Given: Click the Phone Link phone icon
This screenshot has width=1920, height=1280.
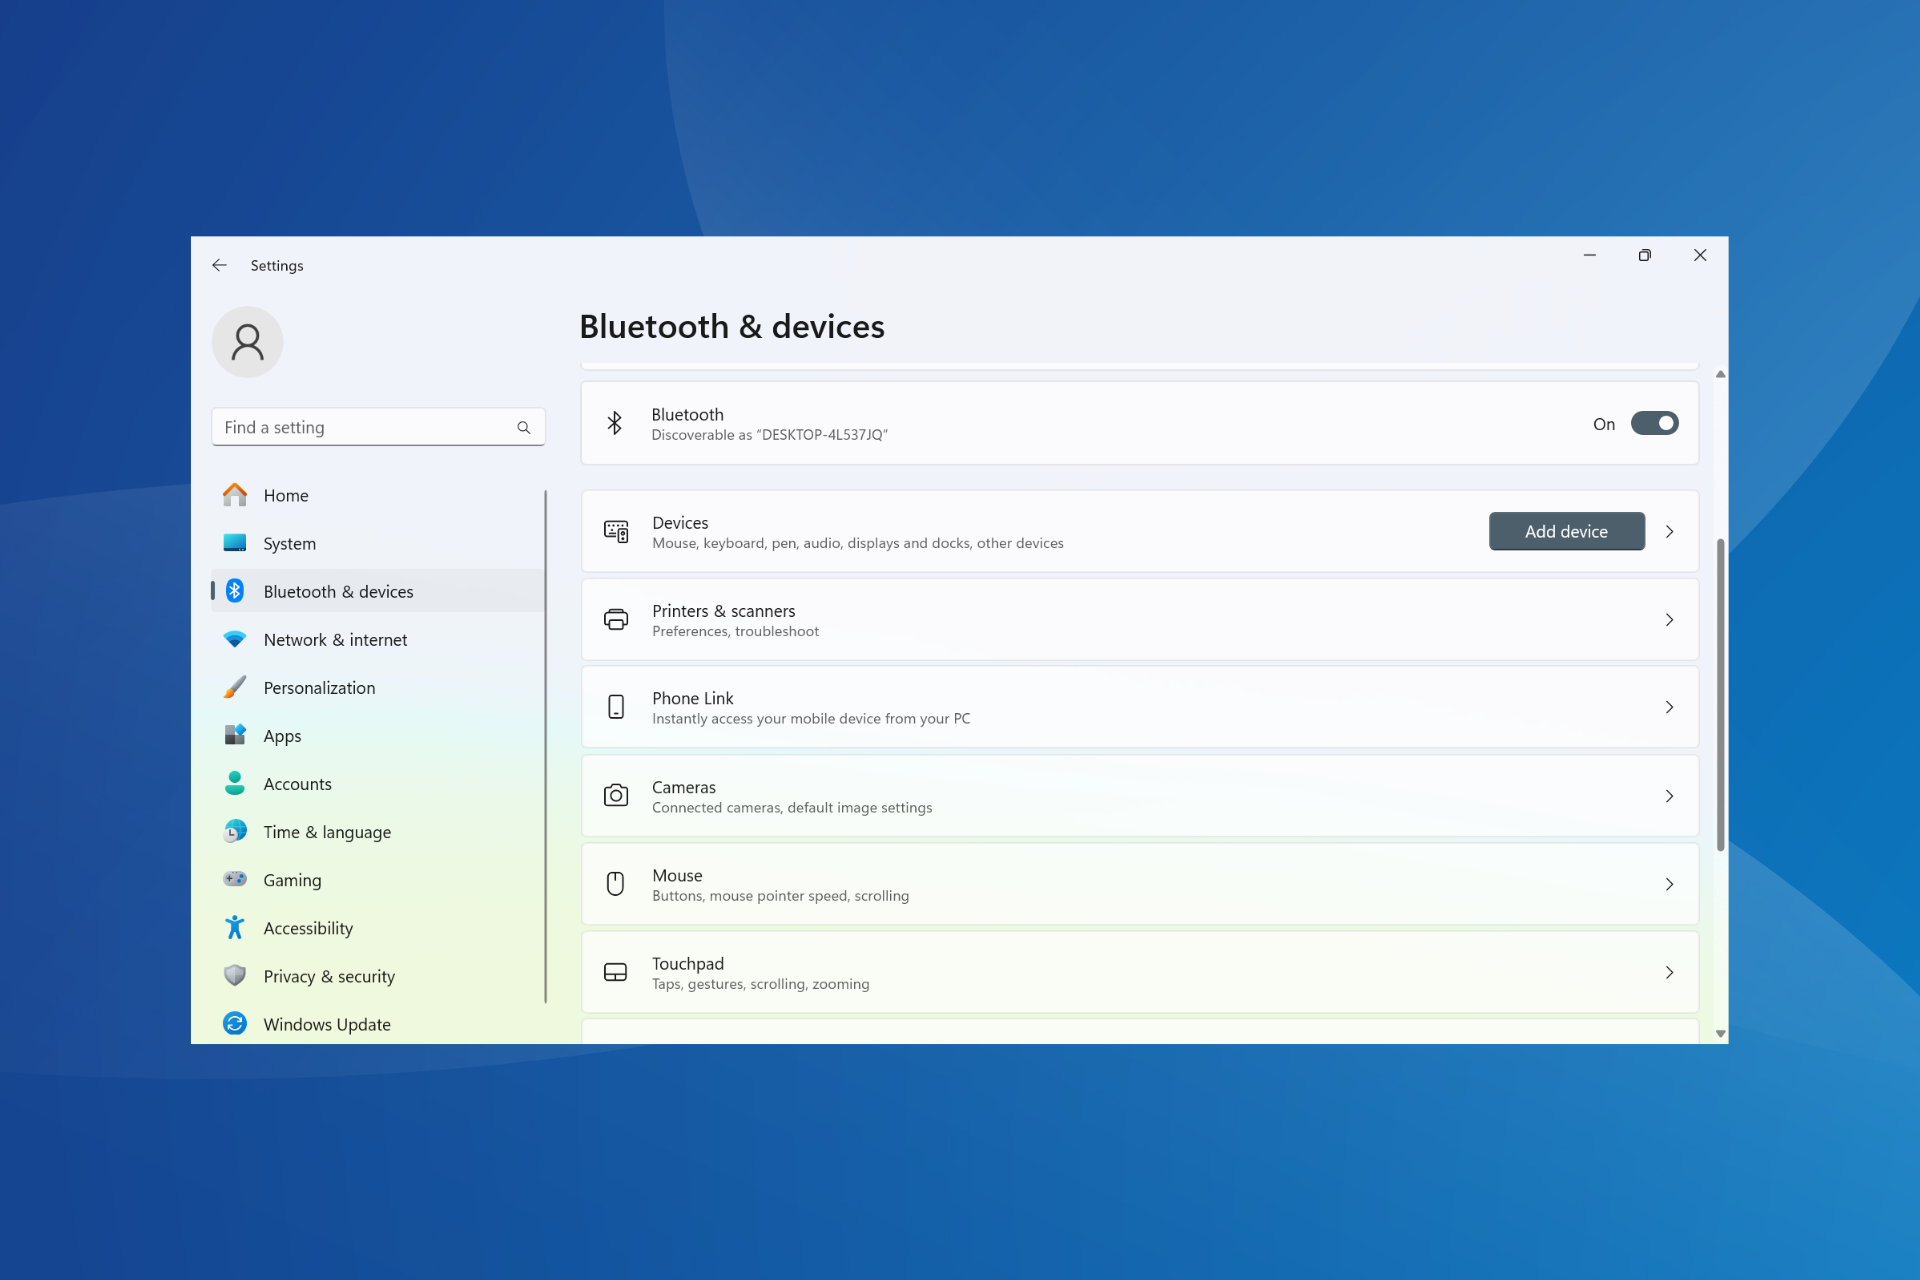Looking at the screenshot, I should (616, 707).
